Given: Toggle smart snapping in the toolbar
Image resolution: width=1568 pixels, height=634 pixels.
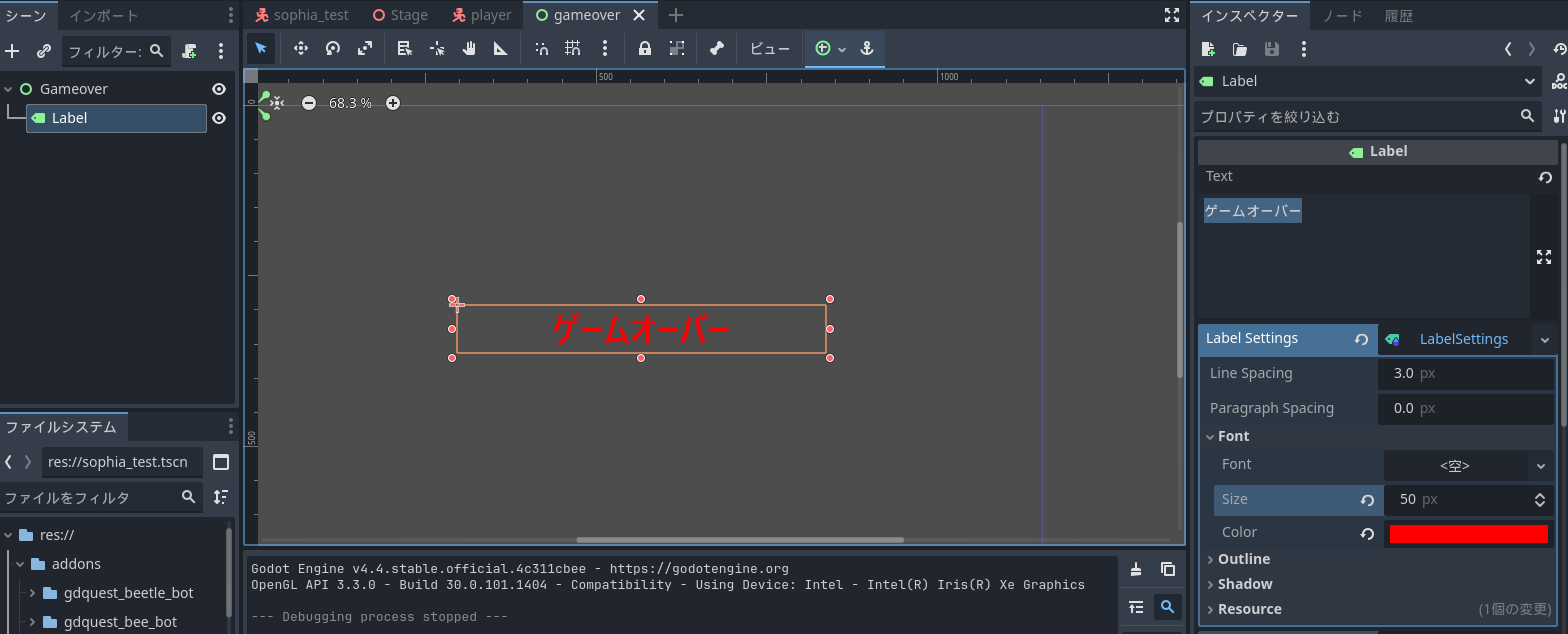Looking at the screenshot, I should click(541, 48).
